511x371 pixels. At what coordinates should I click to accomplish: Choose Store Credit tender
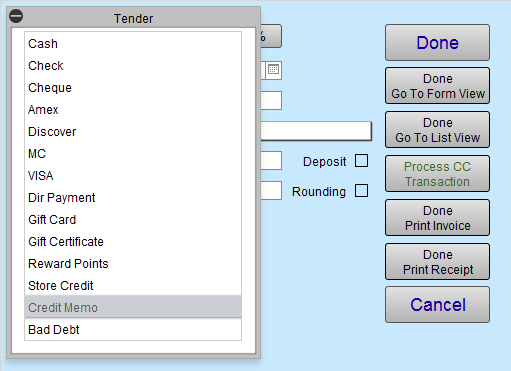(133, 286)
